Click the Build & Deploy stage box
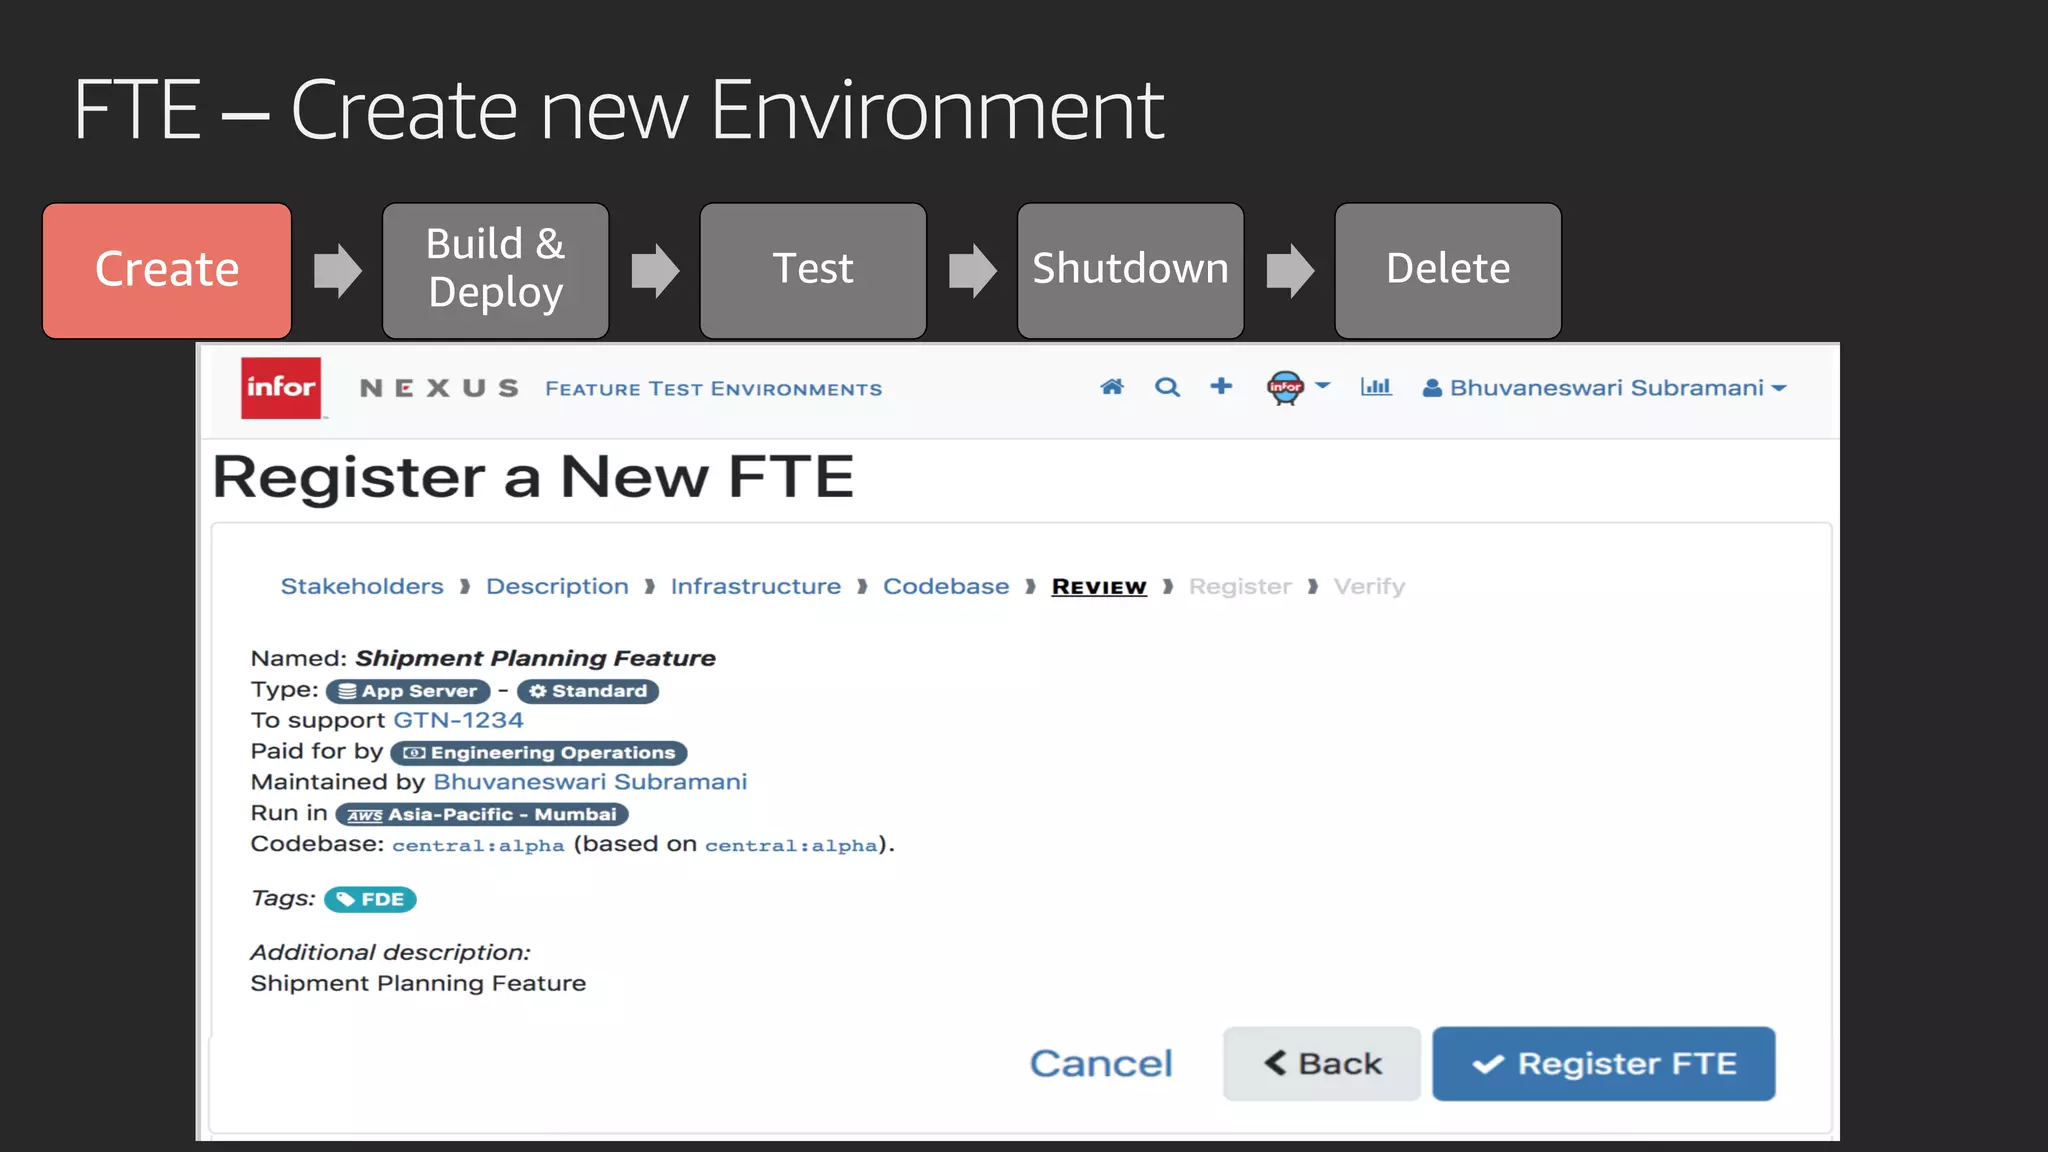This screenshot has height=1152, width=2048. tap(496, 270)
